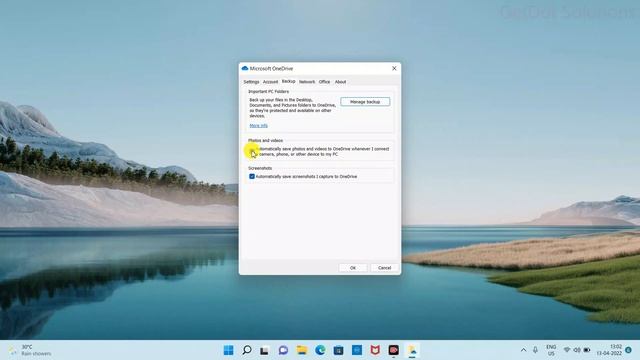Open the About tab
The width and height of the screenshot is (640, 360).
coord(340,82)
